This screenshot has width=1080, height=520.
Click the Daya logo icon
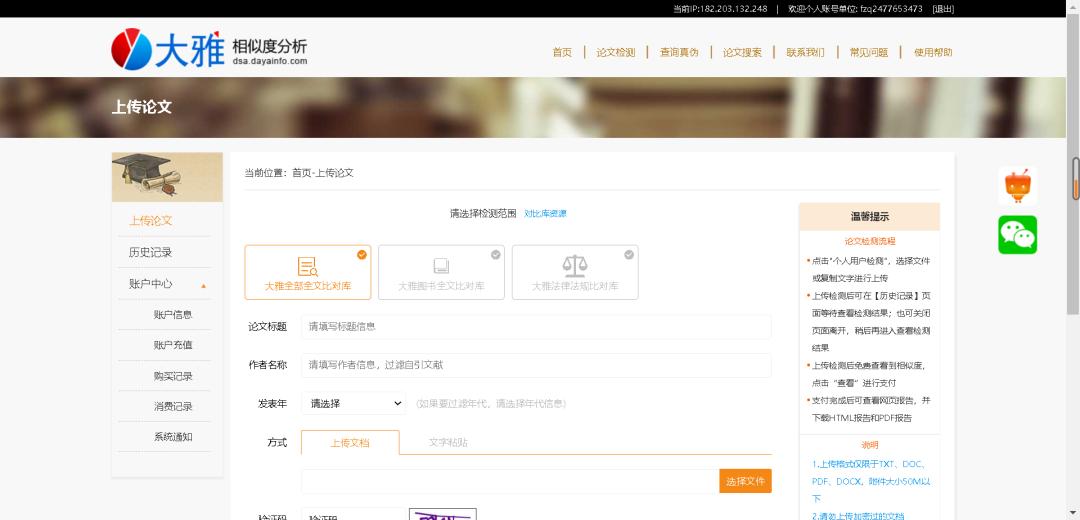tap(132, 49)
